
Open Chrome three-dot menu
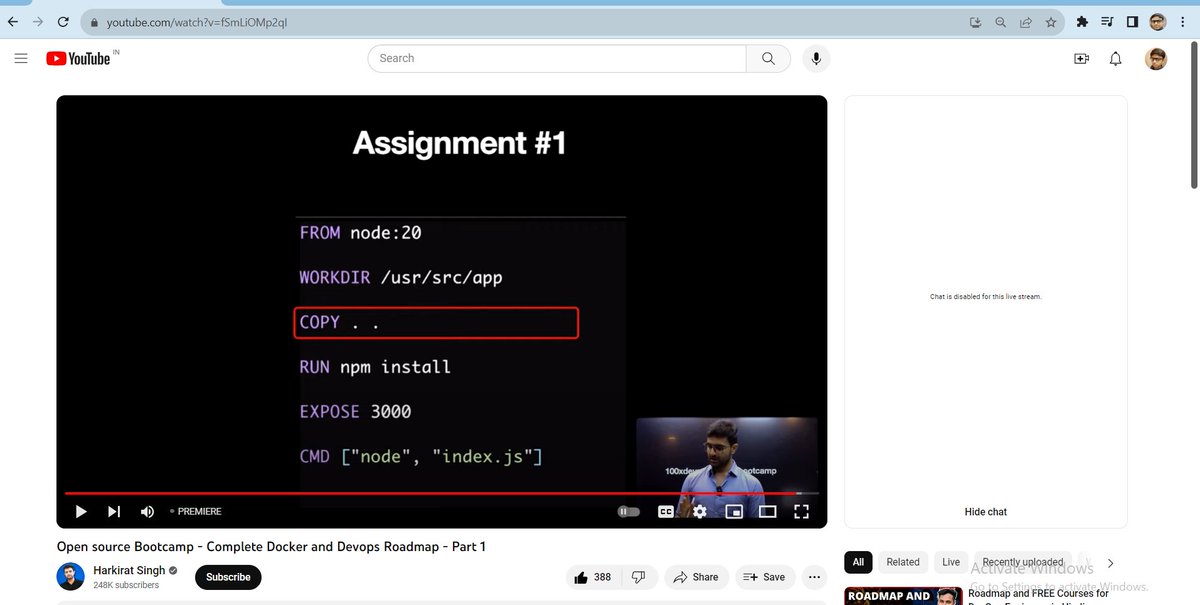[1183, 21]
